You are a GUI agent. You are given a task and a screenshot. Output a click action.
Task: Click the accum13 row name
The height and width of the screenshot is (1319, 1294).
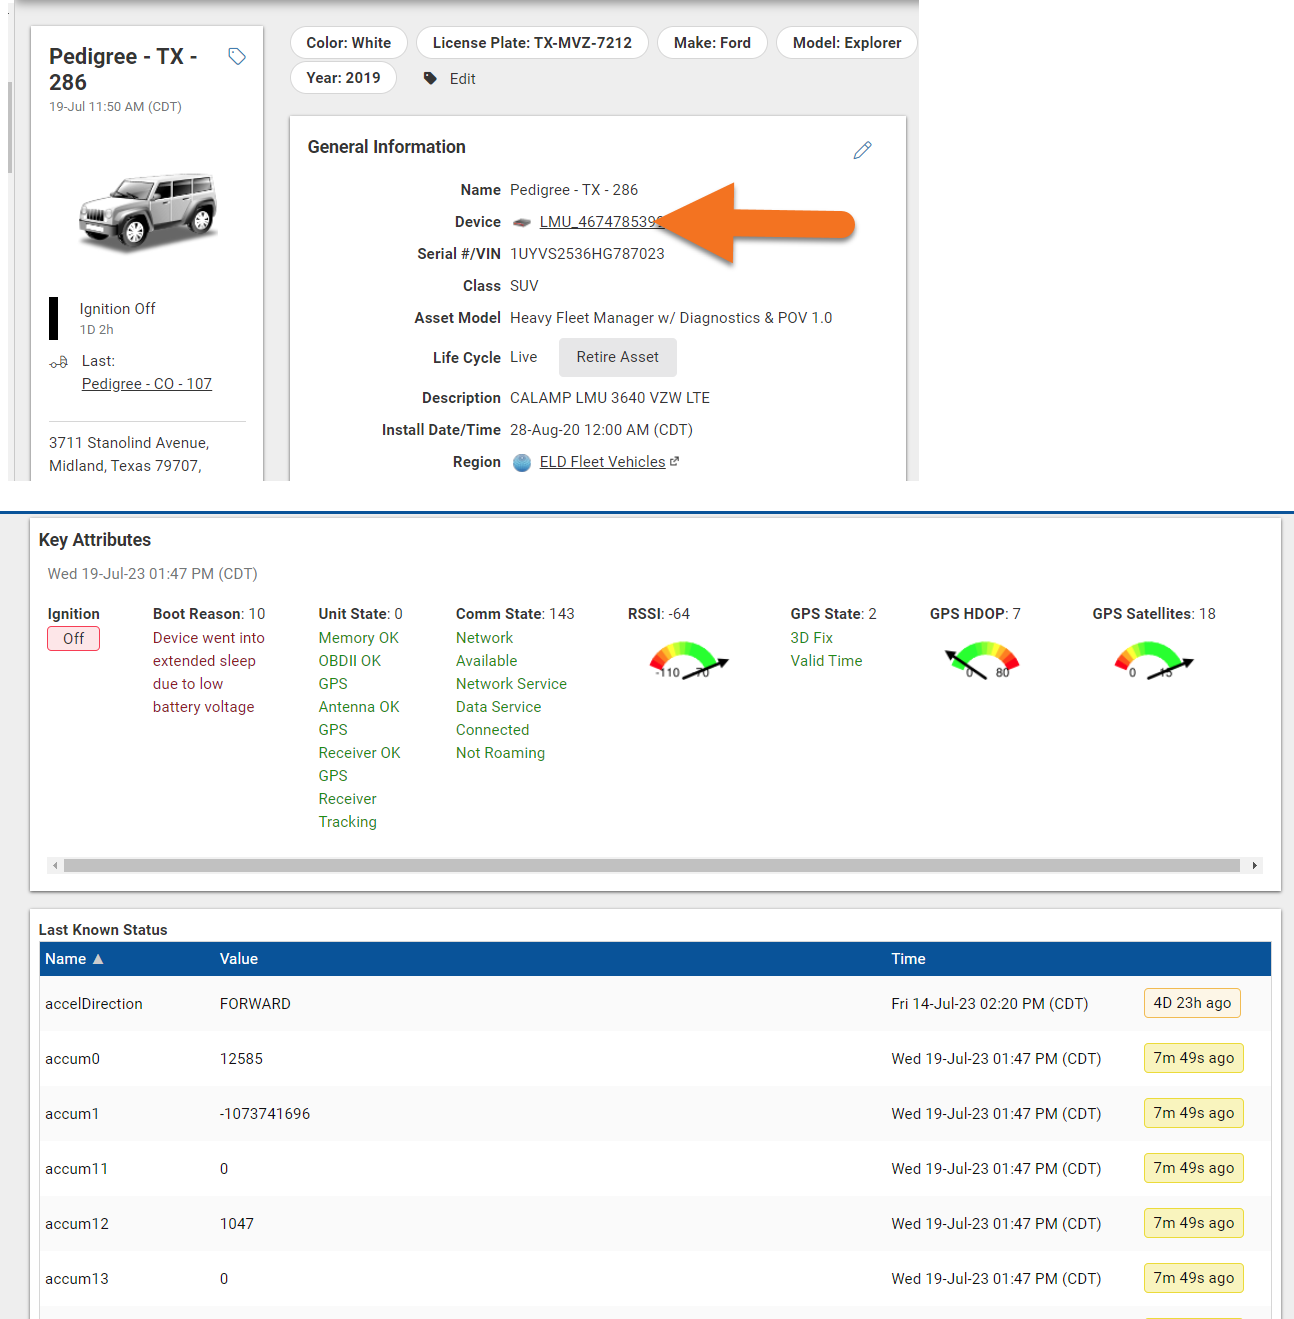click(77, 1279)
